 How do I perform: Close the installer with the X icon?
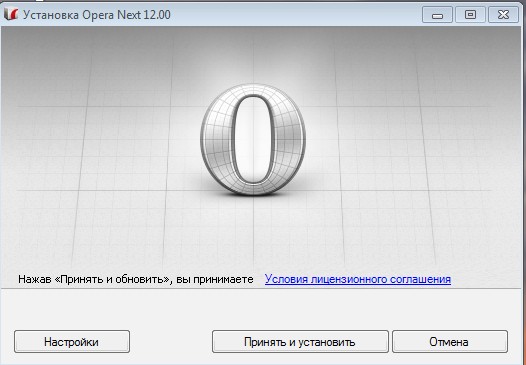tap(504, 15)
